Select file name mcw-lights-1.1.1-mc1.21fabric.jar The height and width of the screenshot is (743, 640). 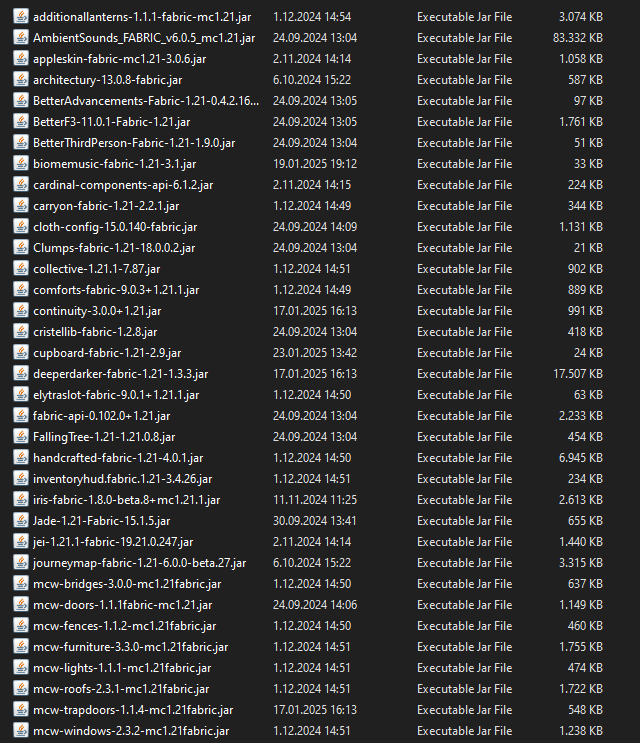coord(122,668)
